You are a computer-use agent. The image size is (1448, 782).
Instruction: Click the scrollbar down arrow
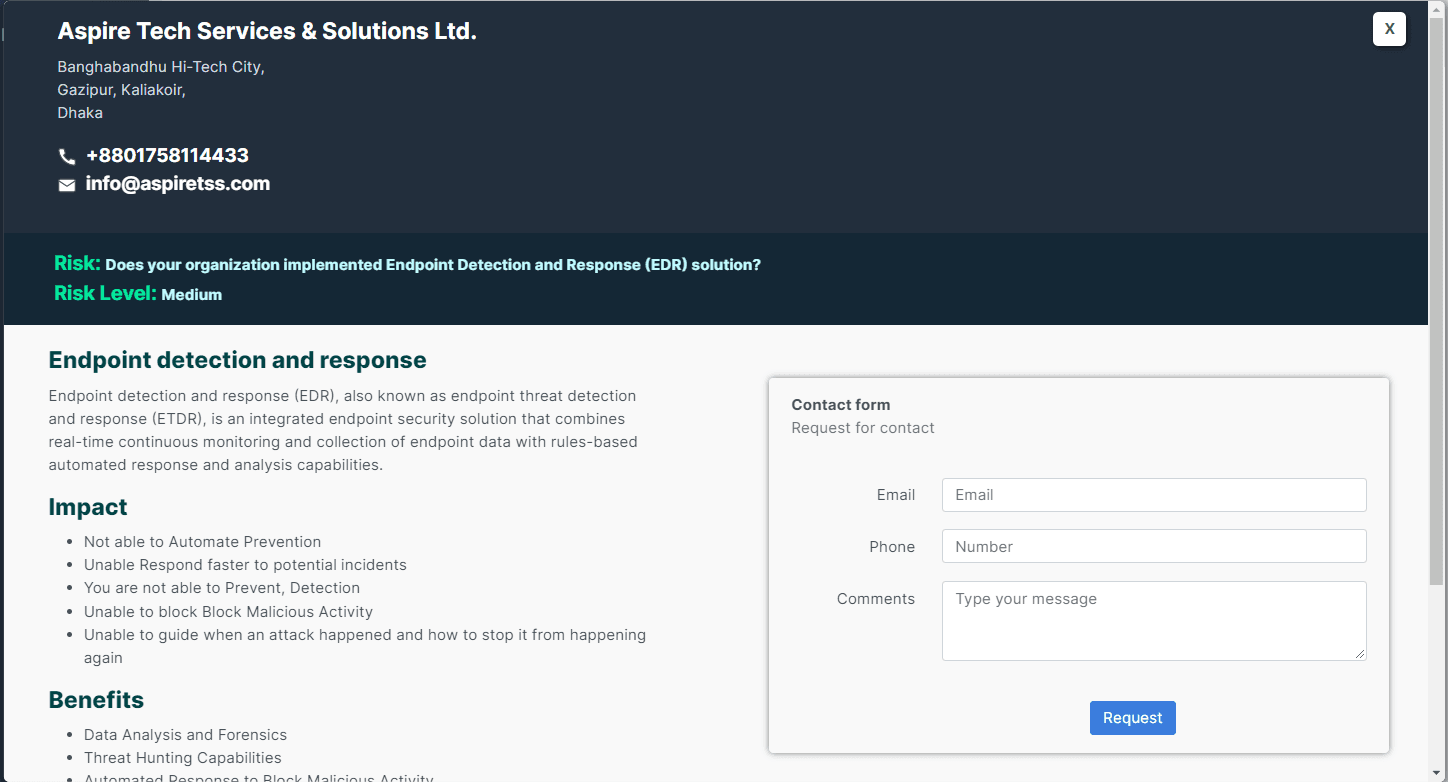click(1437, 774)
